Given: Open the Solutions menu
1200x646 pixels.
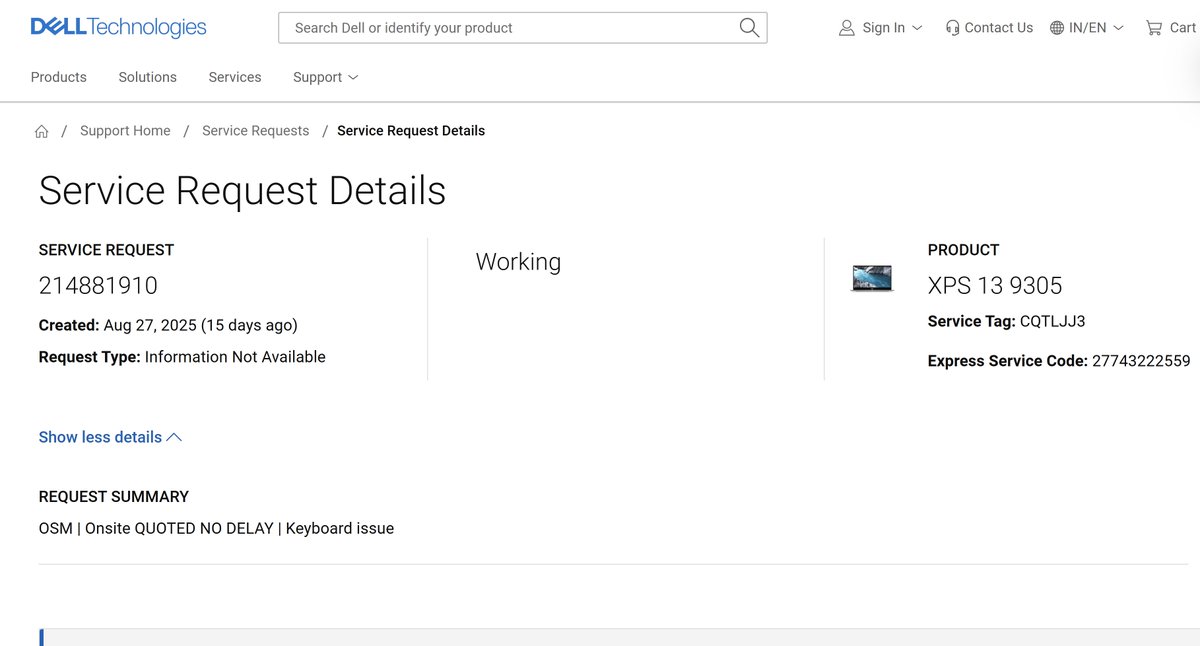Looking at the screenshot, I should coord(147,77).
